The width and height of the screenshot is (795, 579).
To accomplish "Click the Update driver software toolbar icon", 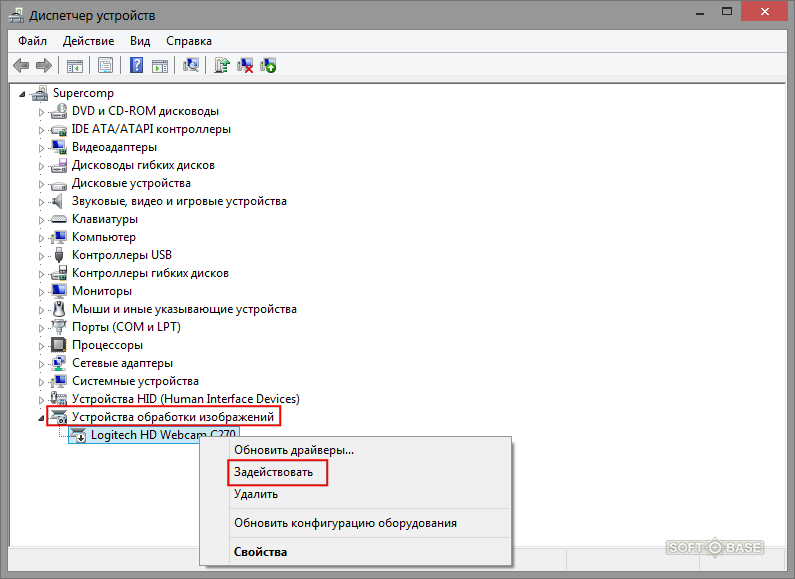I will [222, 65].
